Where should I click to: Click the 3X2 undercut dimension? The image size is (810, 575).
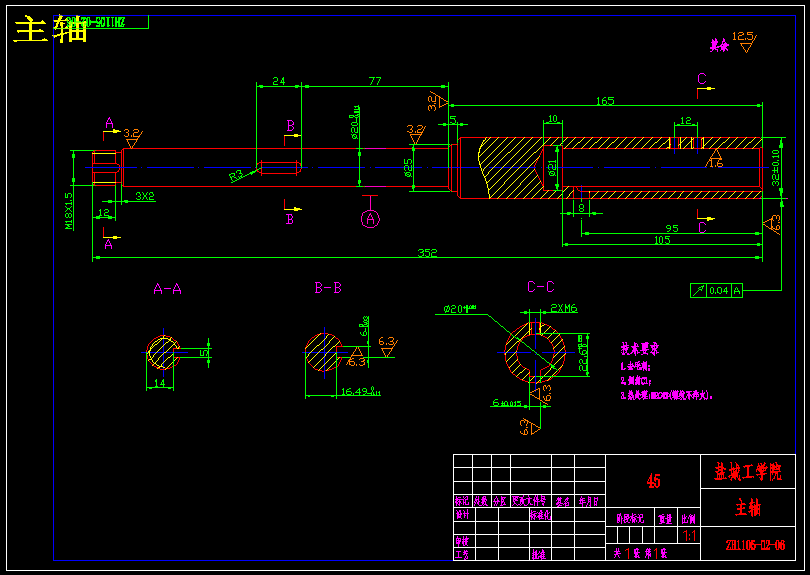coord(145,196)
